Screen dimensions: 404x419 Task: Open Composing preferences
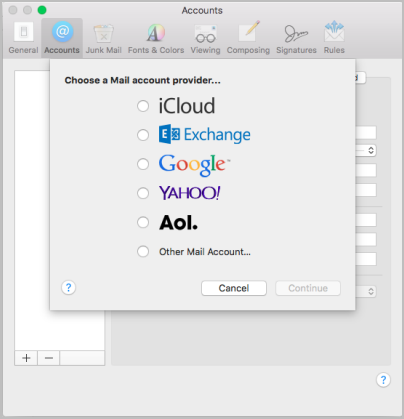click(248, 38)
